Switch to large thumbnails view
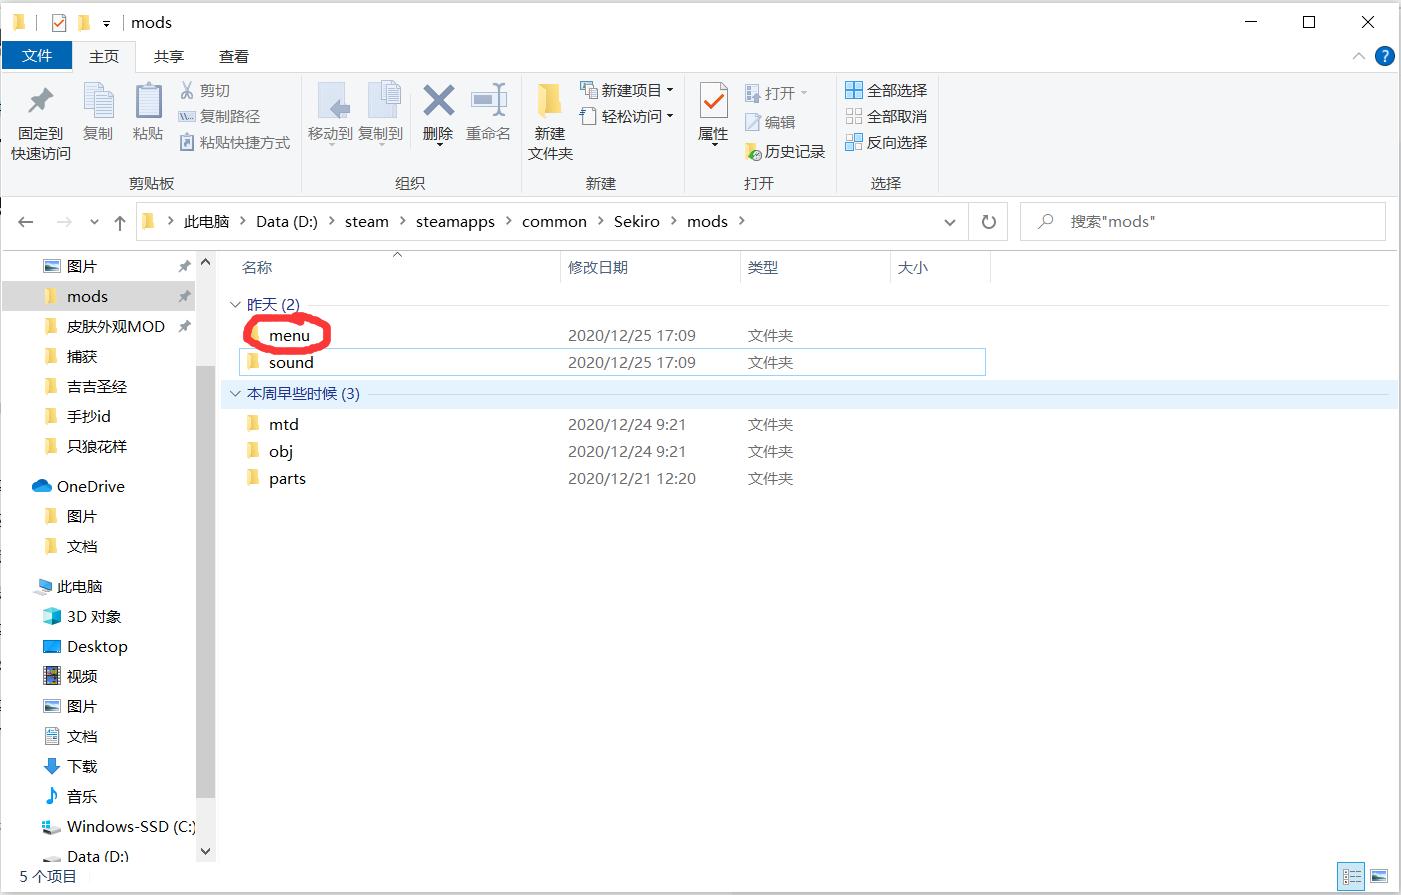The width and height of the screenshot is (1401, 895). pos(1379,877)
